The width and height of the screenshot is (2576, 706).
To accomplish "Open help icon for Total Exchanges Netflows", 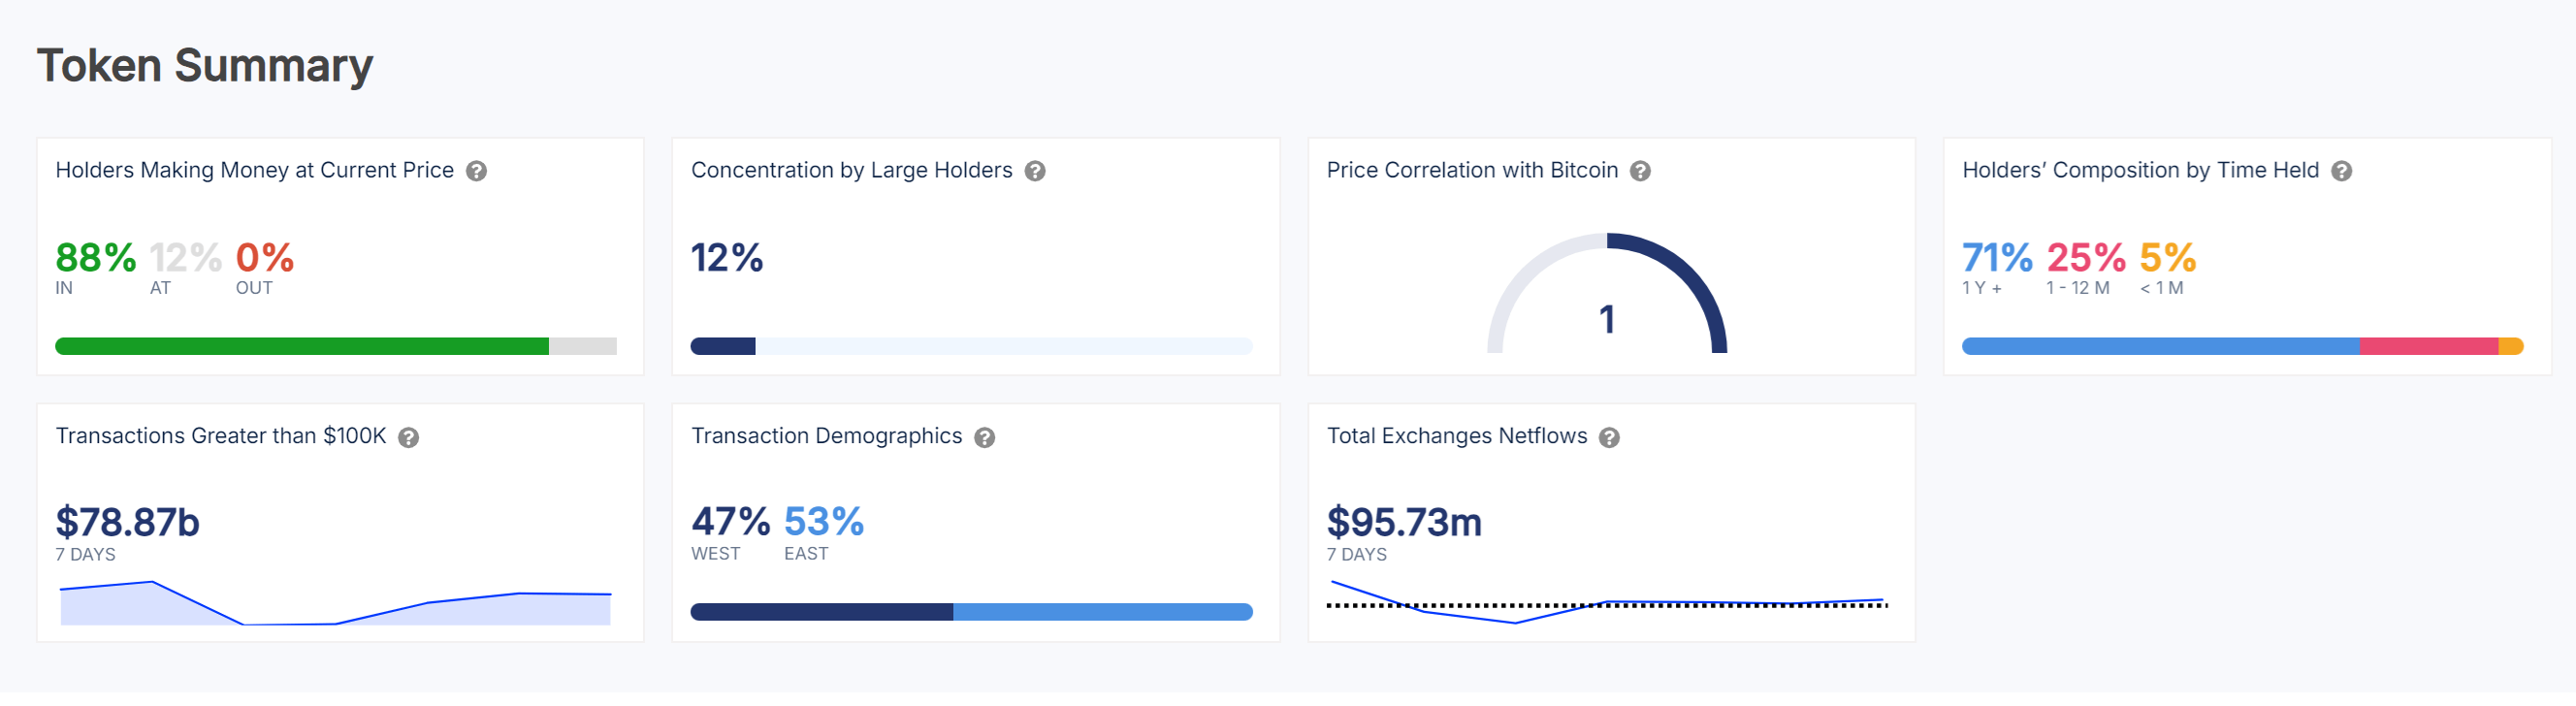I will 1609,437.
